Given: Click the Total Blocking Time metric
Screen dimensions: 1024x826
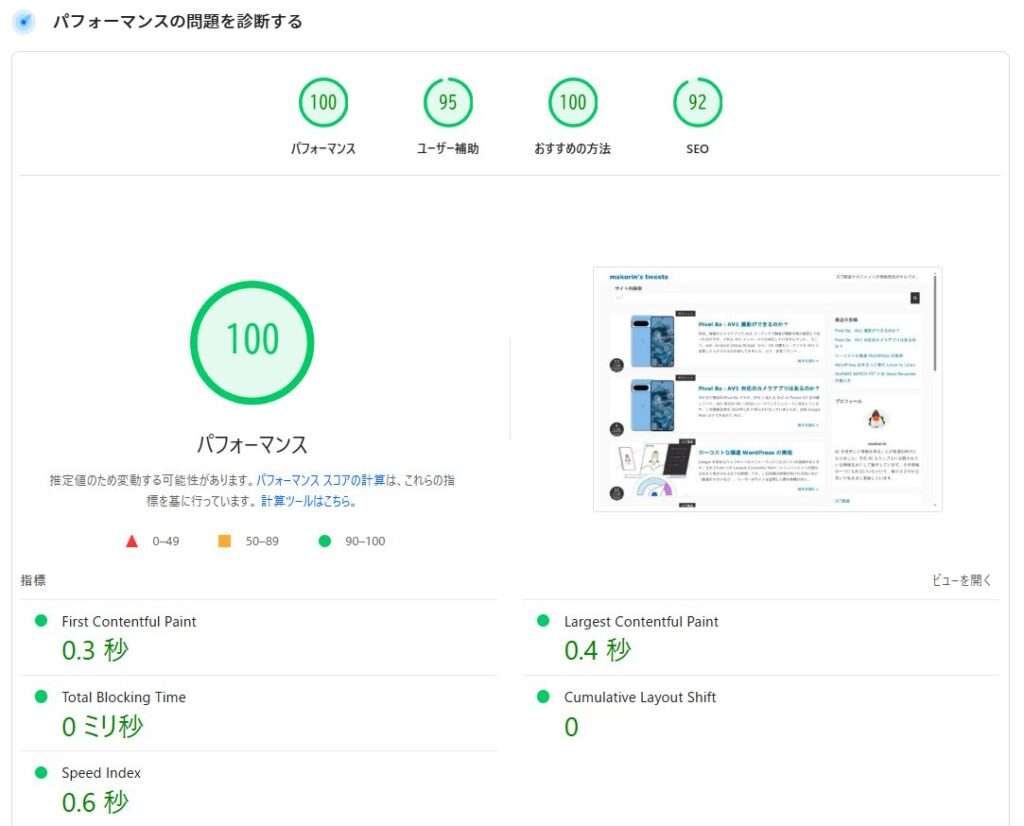Looking at the screenshot, I should tap(124, 697).
